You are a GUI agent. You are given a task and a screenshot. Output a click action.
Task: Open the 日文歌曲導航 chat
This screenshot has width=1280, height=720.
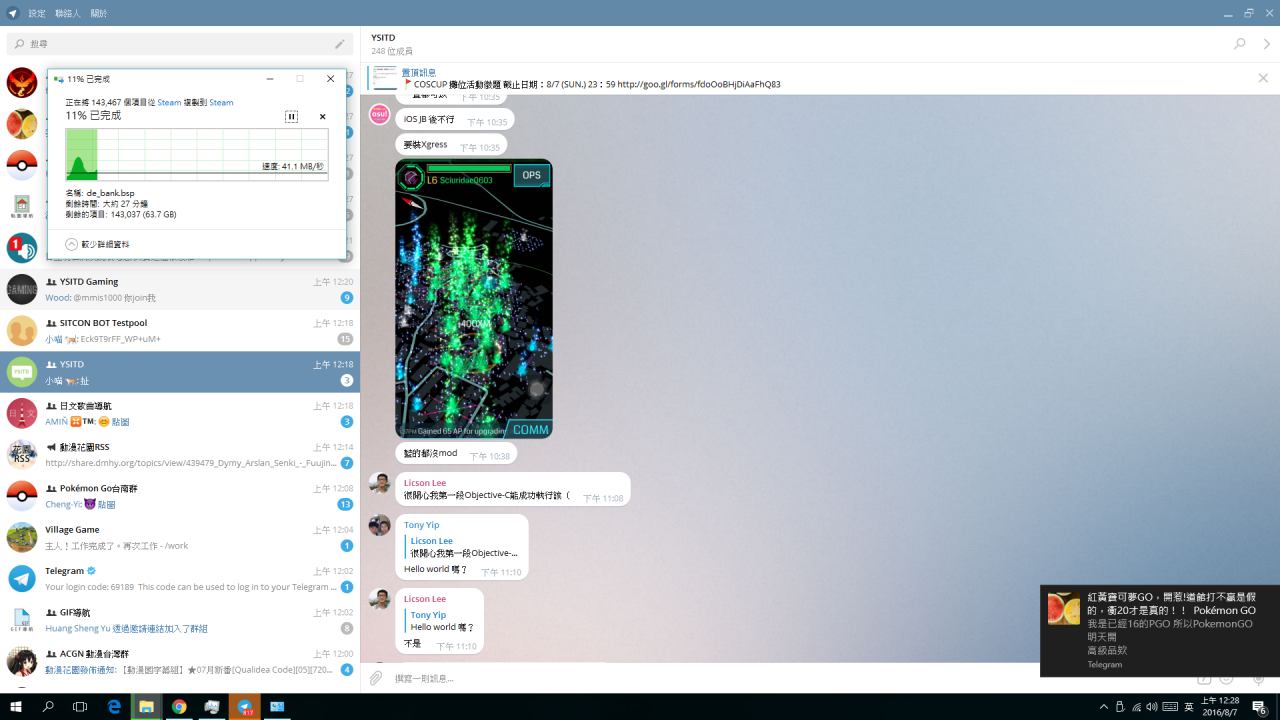coord(180,413)
